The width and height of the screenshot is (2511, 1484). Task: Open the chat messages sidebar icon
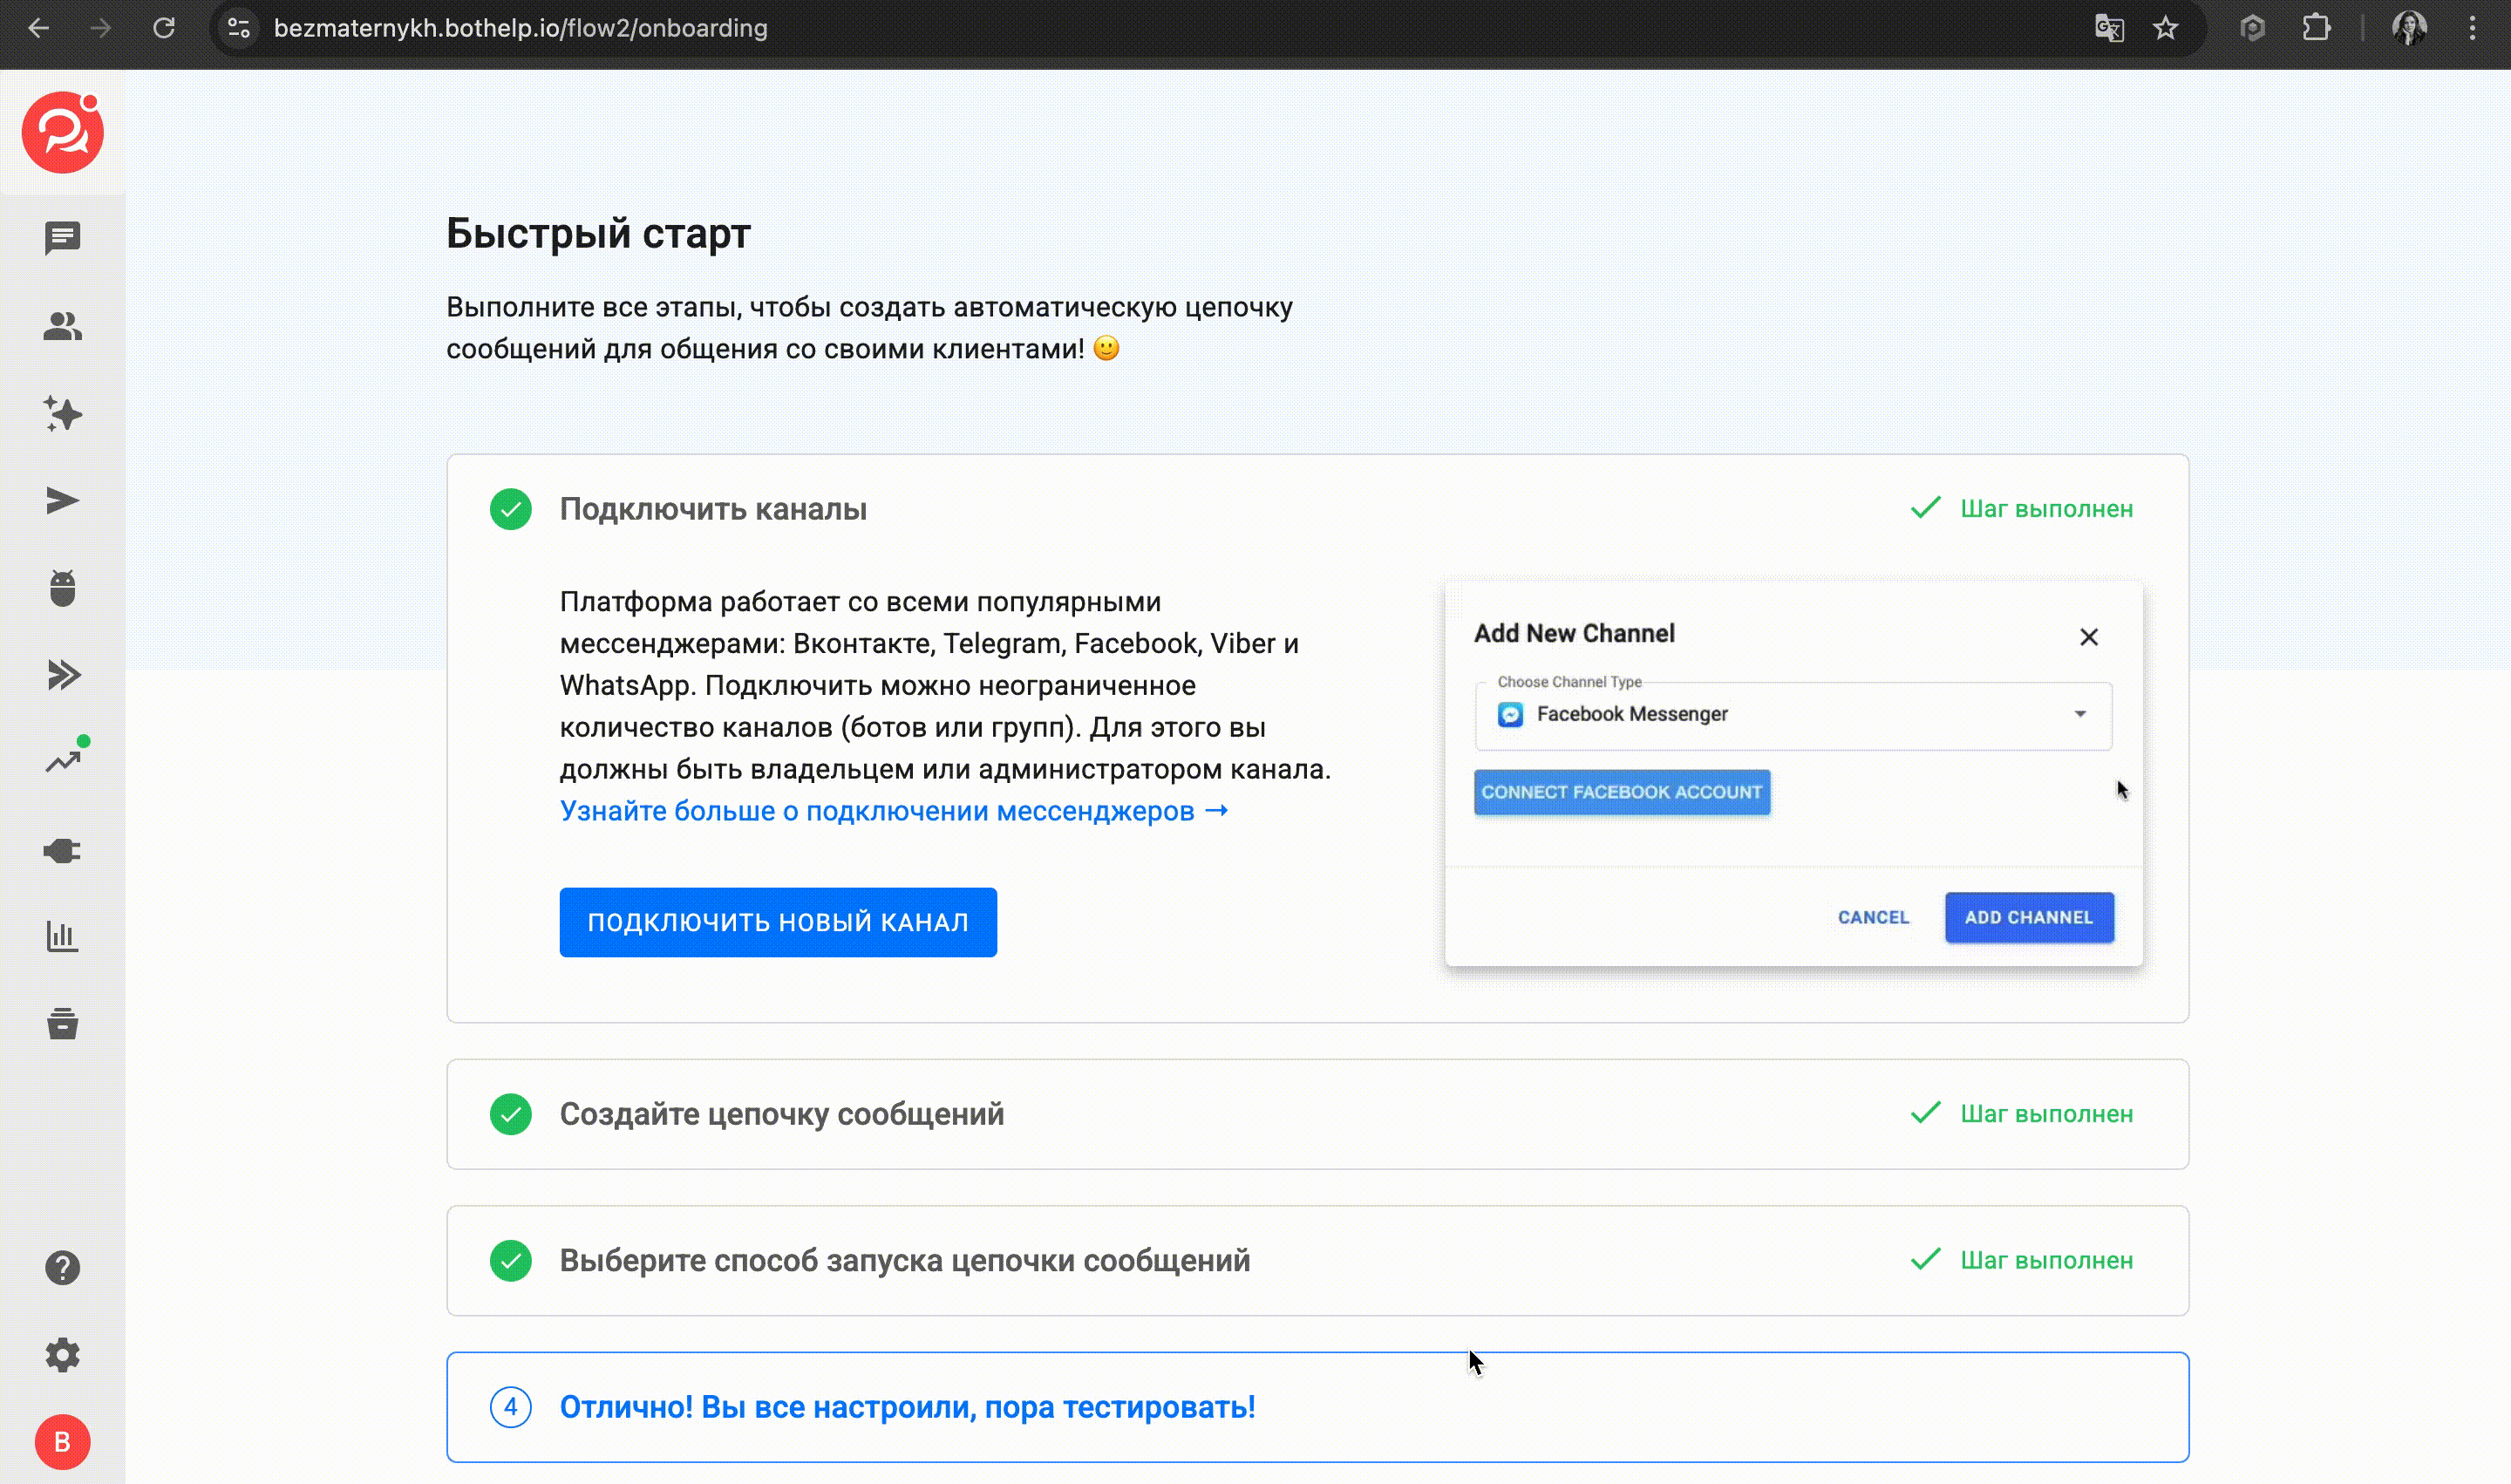tap(62, 238)
